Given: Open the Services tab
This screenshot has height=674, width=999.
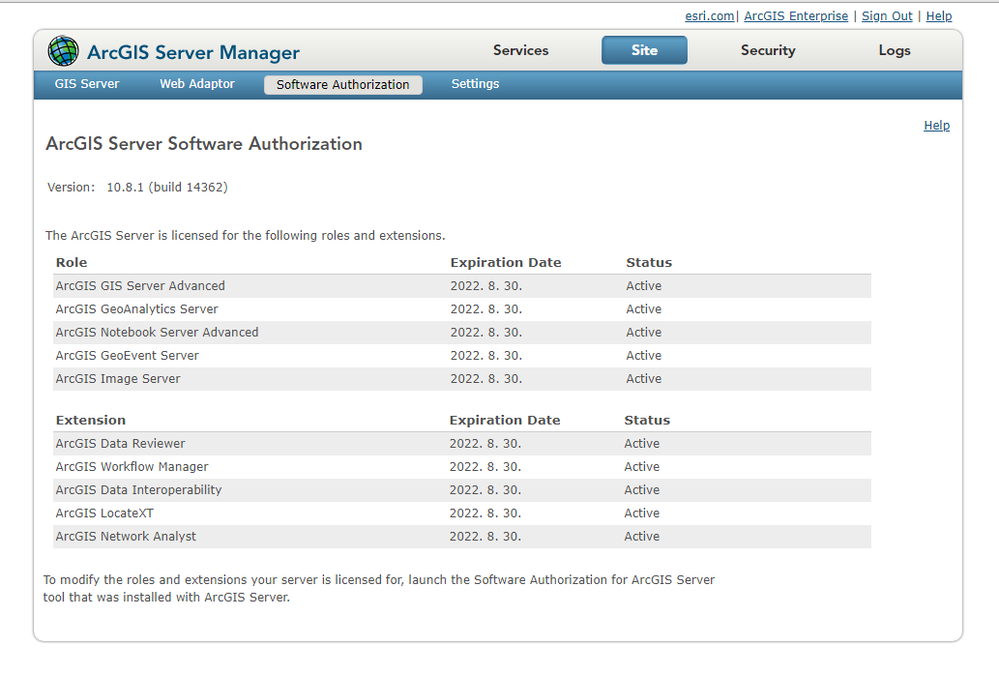Looking at the screenshot, I should pos(521,51).
